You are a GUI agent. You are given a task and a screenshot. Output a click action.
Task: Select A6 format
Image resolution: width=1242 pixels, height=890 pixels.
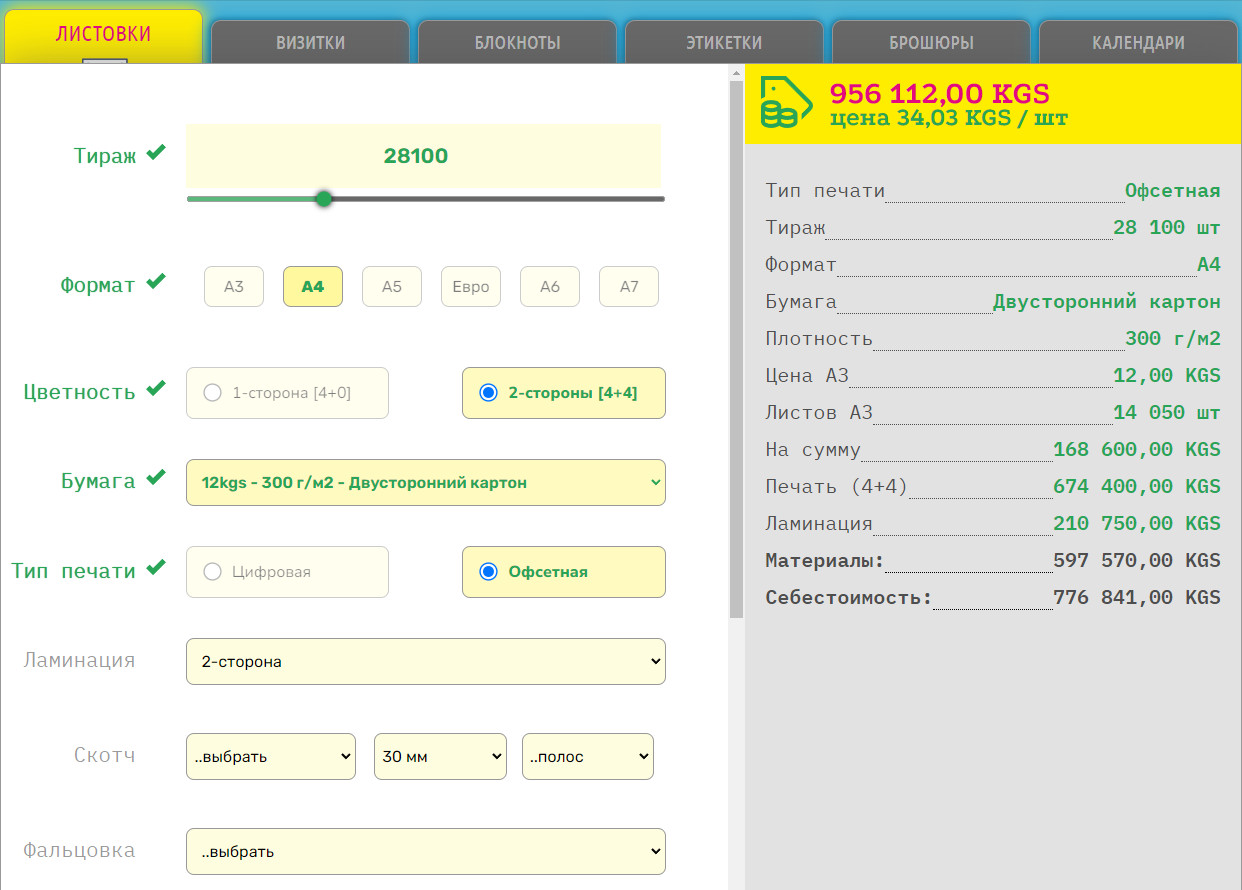click(x=550, y=287)
